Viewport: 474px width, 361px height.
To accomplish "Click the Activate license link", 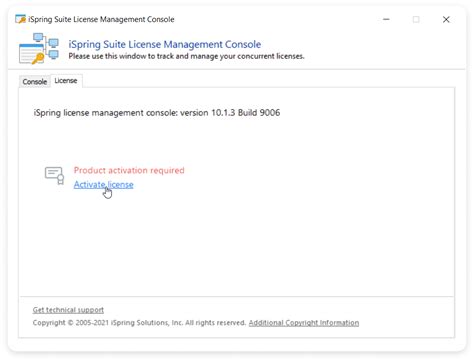I will pyautogui.click(x=103, y=185).
